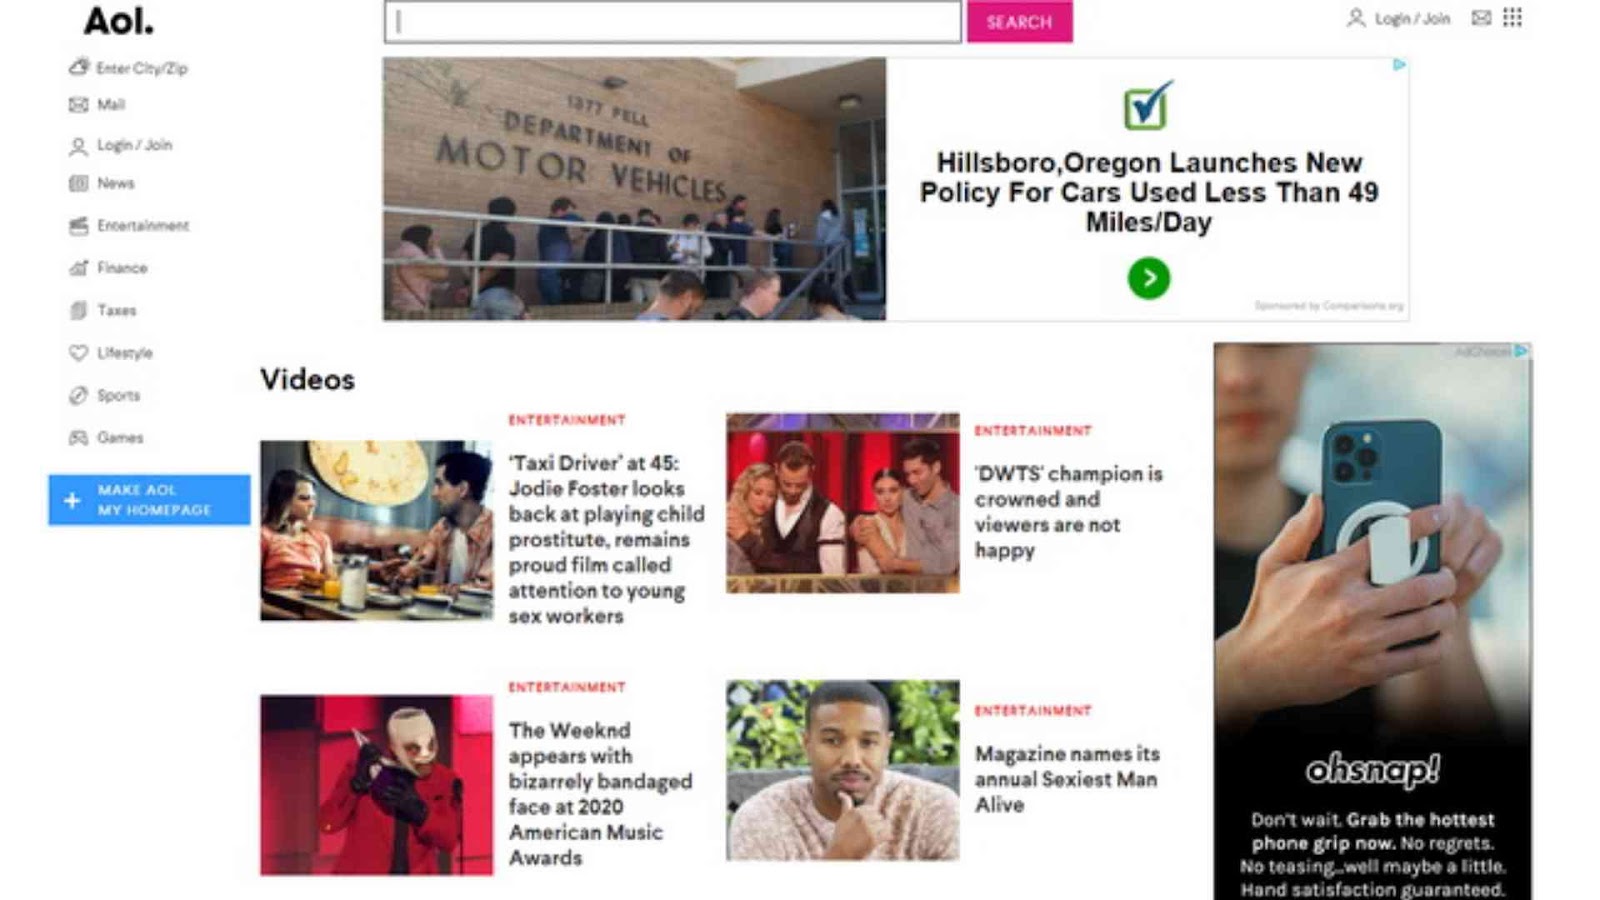Click the pink SEARCH button
The width and height of the screenshot is (1600, 900).
tap(1019, 22)
